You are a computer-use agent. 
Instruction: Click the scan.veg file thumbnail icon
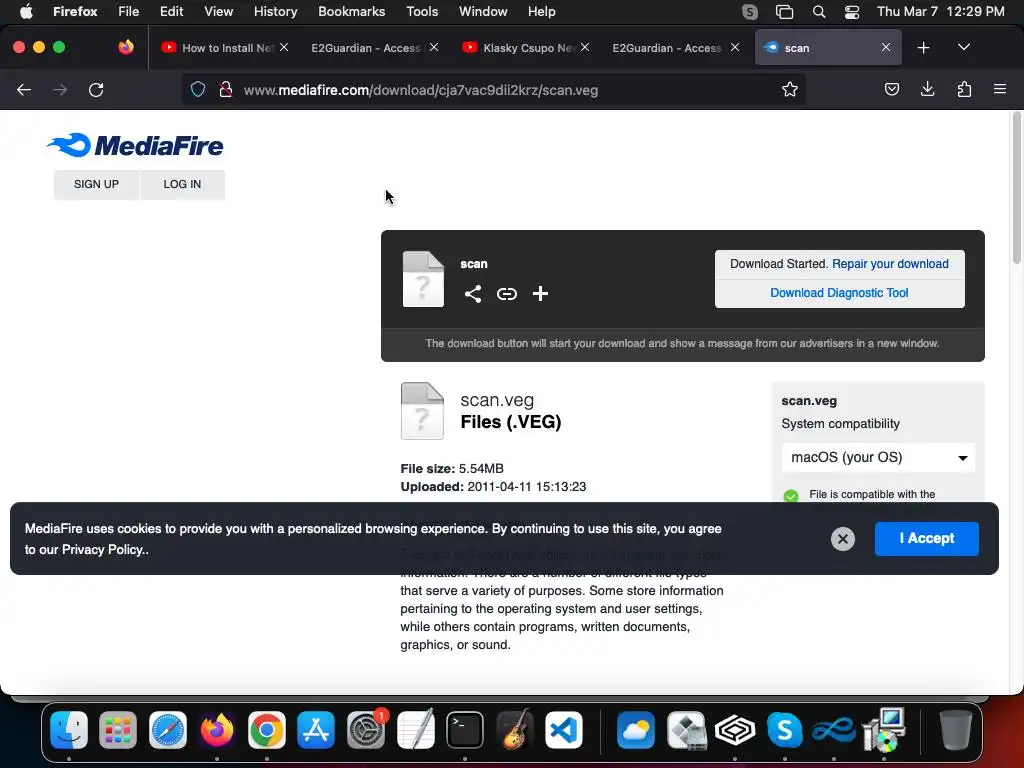[x=422, y=411]
